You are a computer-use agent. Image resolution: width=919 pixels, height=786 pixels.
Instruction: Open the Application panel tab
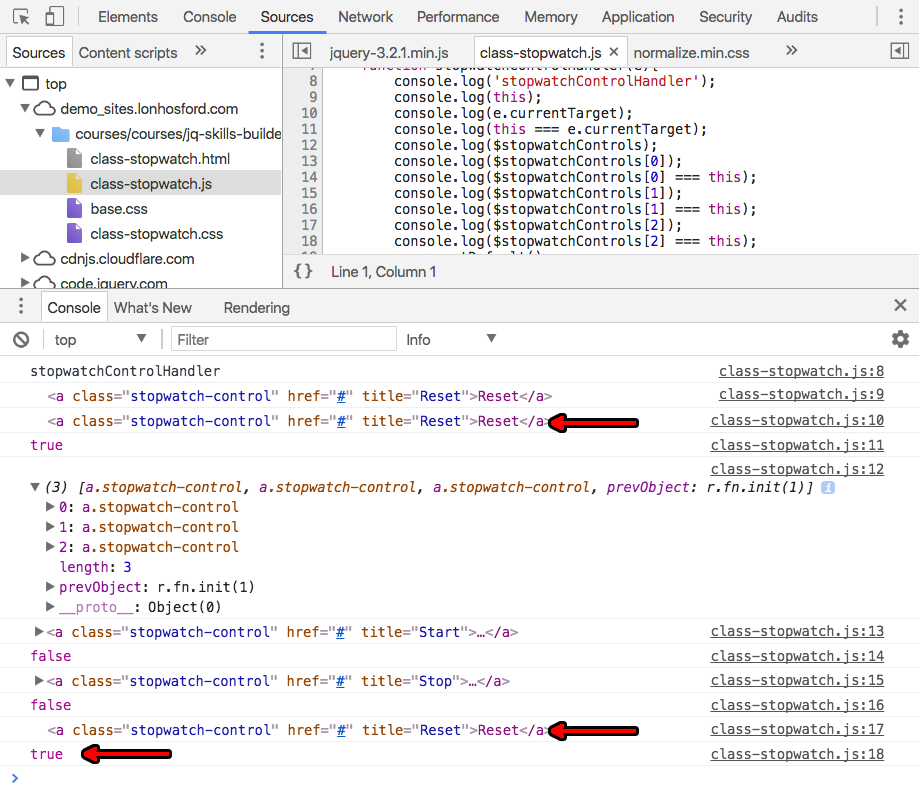638,17
